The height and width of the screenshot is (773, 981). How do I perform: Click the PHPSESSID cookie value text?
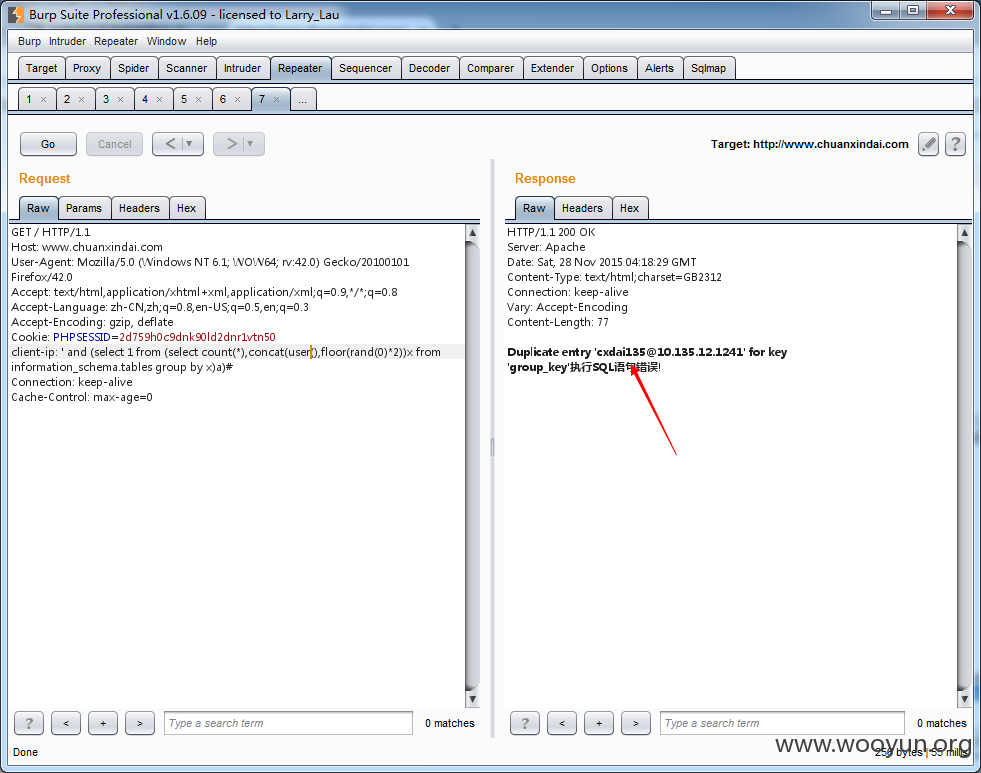click(x=197, y=337)
